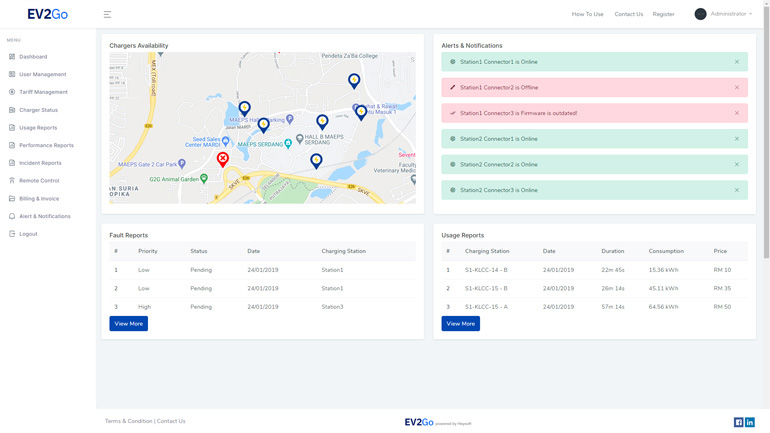This screenshot has height=433, width=770.
Task: Dismiss Station2 Connector3 is Online alert
Action: pos(737,190)
